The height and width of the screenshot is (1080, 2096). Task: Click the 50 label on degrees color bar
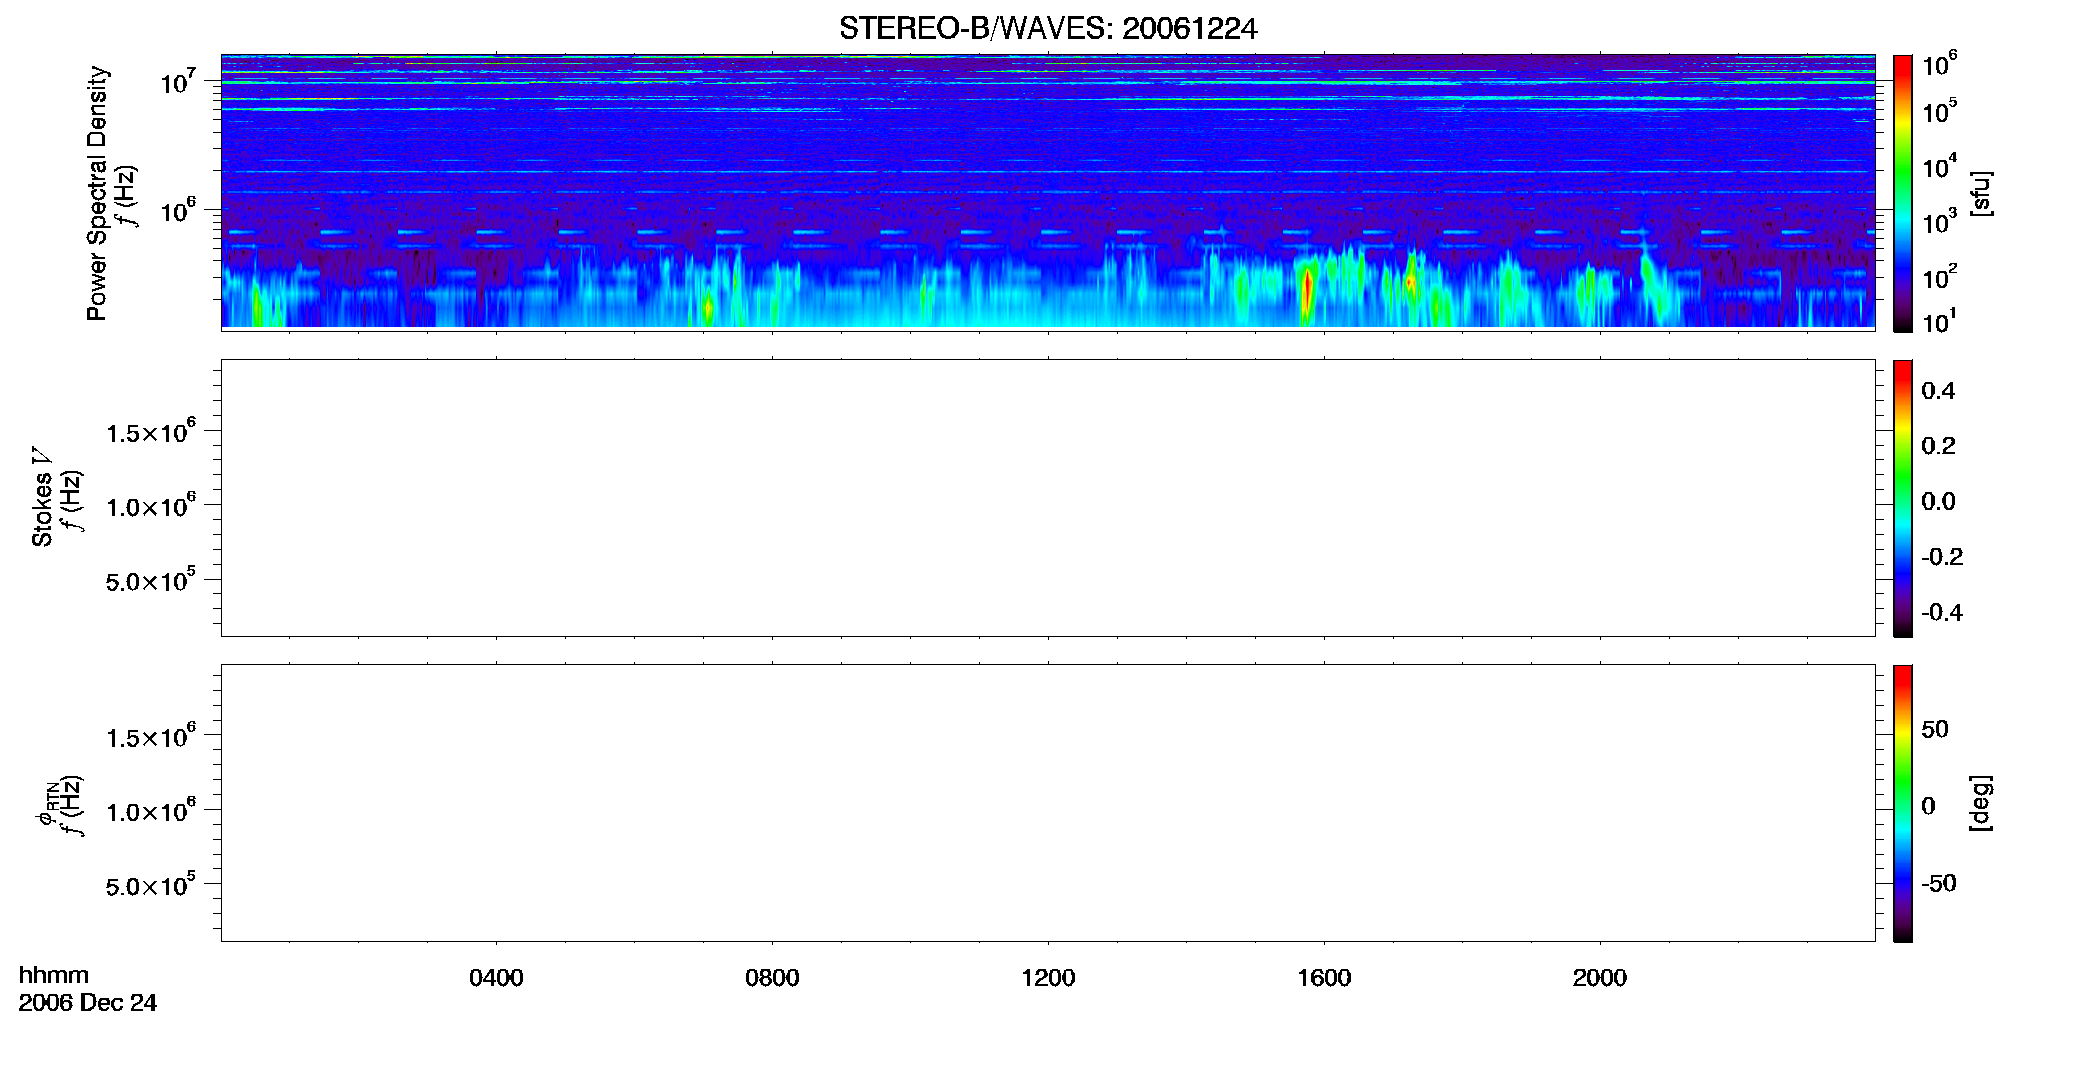(x=1935, y=729)
